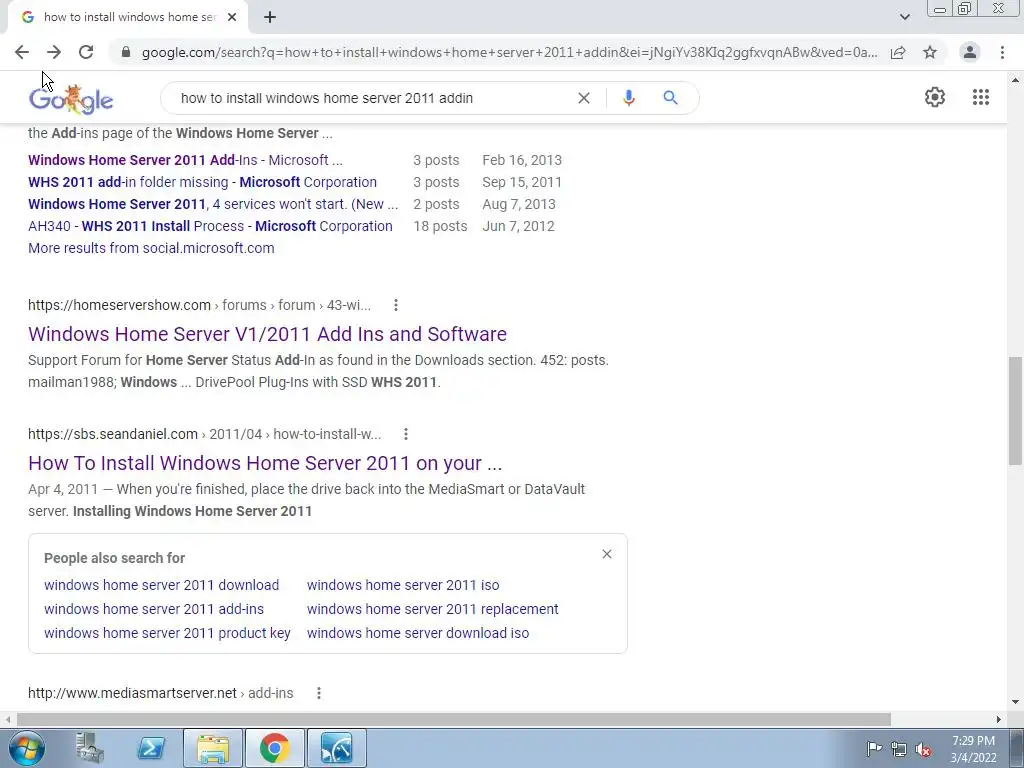Click the horizontal scrollbar right arrow
The height and width of the screenshot is (768, 1024).
click(999, 719)
